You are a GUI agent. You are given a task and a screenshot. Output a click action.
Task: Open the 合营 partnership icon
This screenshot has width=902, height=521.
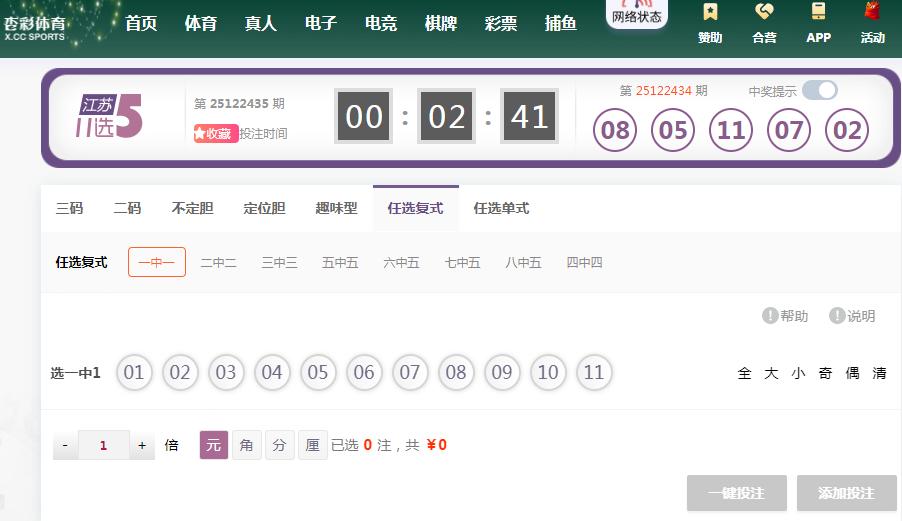764,13
